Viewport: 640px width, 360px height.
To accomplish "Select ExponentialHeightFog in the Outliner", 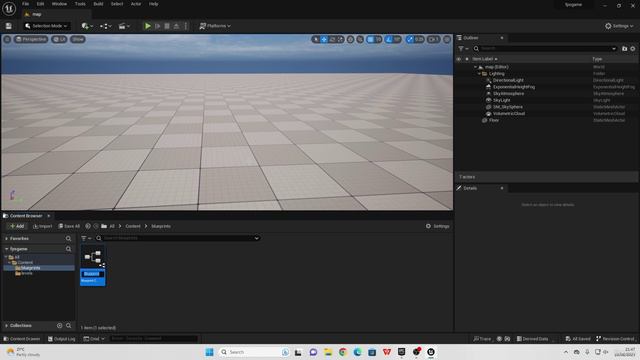I will pyautogui.click(x=514, y=87).
